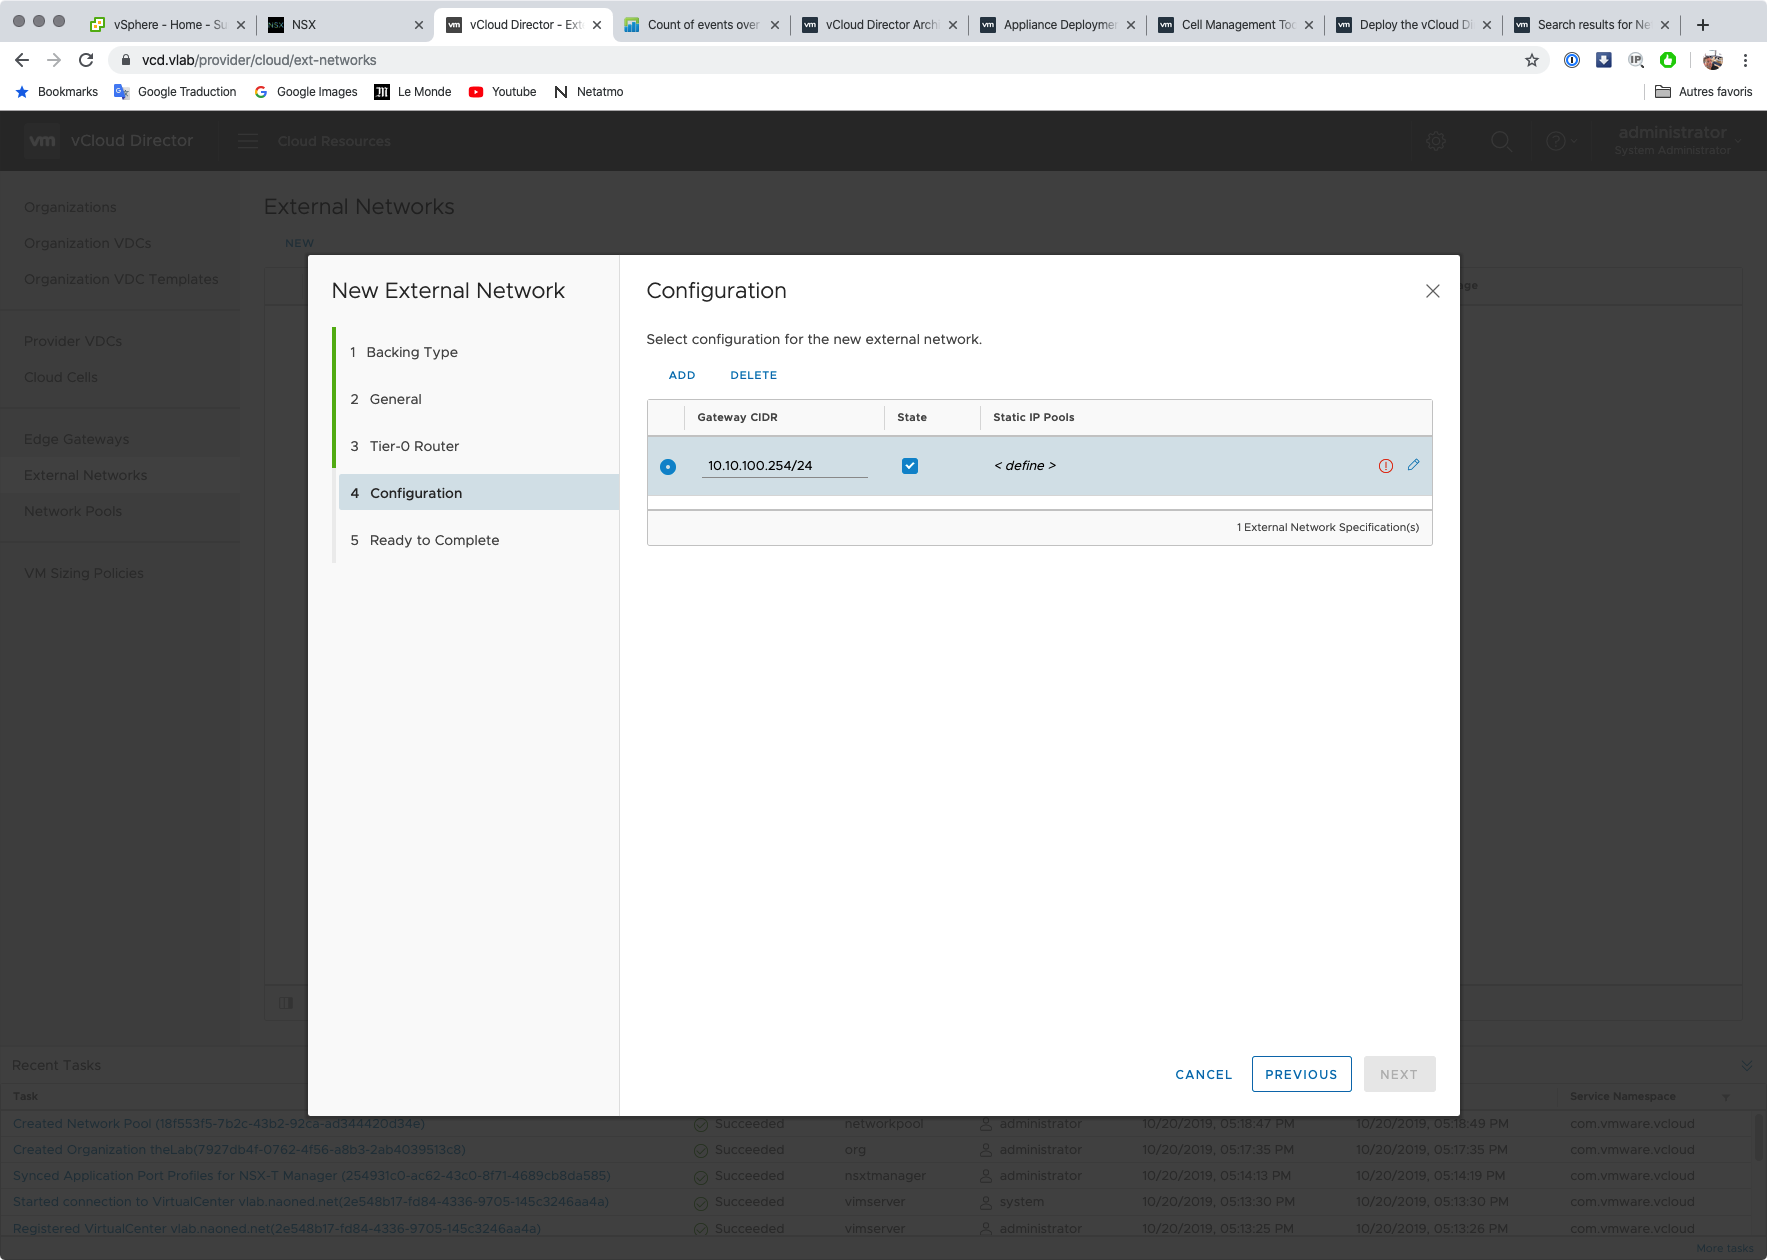Screen dimensions: 1767x1260
Task: Cancel the new external network wizard
Action: point(1203,1074)
